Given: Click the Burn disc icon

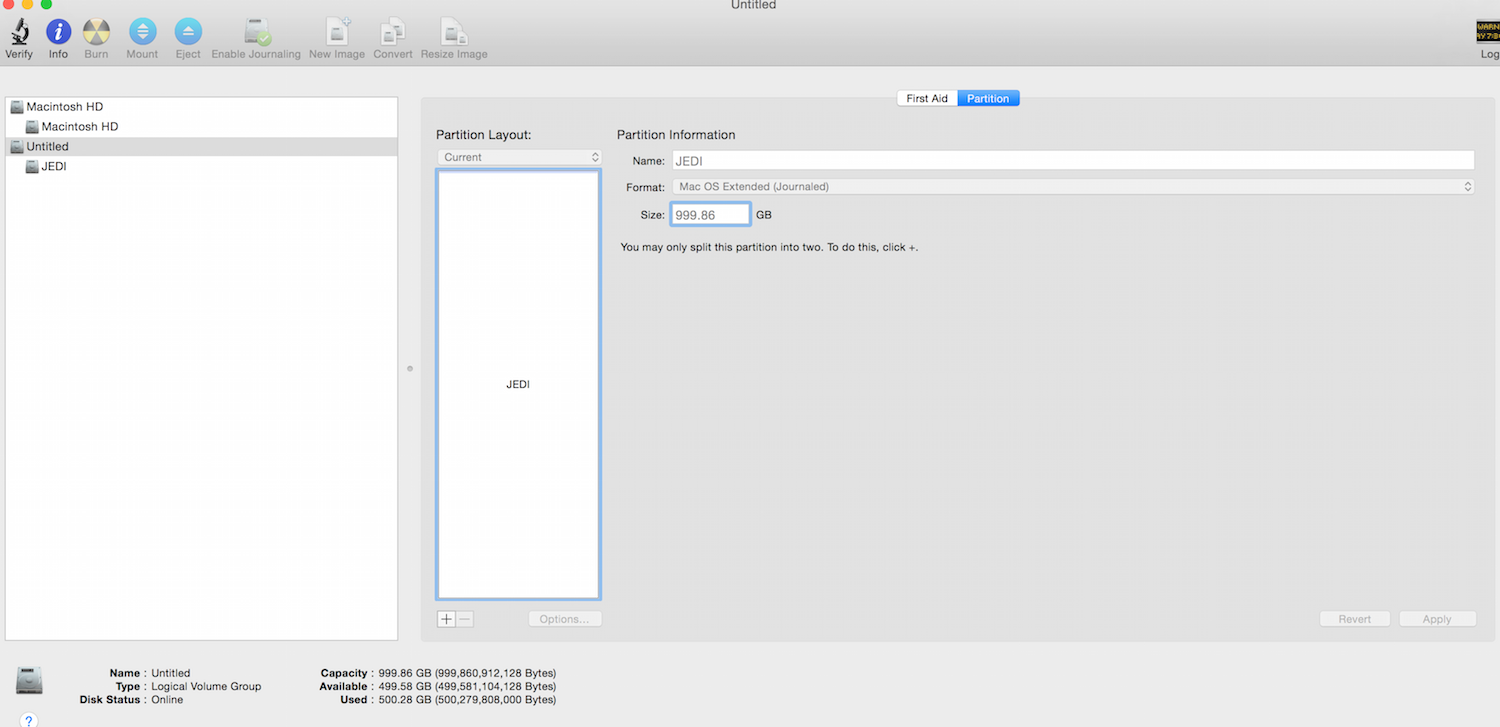Looking at the screenshot, I should tap(96, 32).
